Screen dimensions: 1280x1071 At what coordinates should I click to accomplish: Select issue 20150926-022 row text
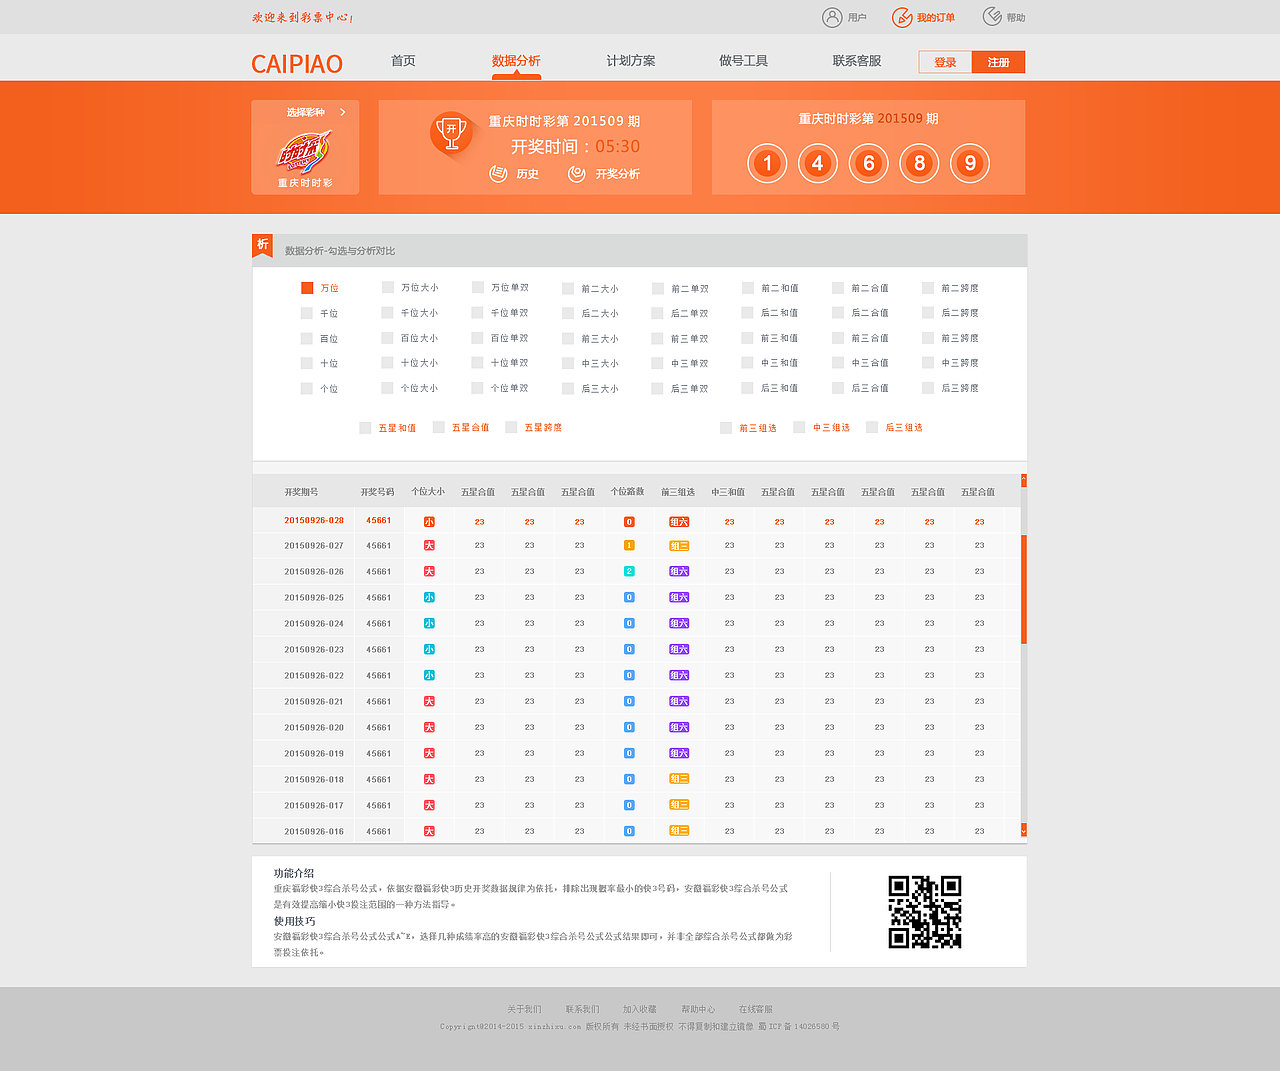(x=314, y=676)
